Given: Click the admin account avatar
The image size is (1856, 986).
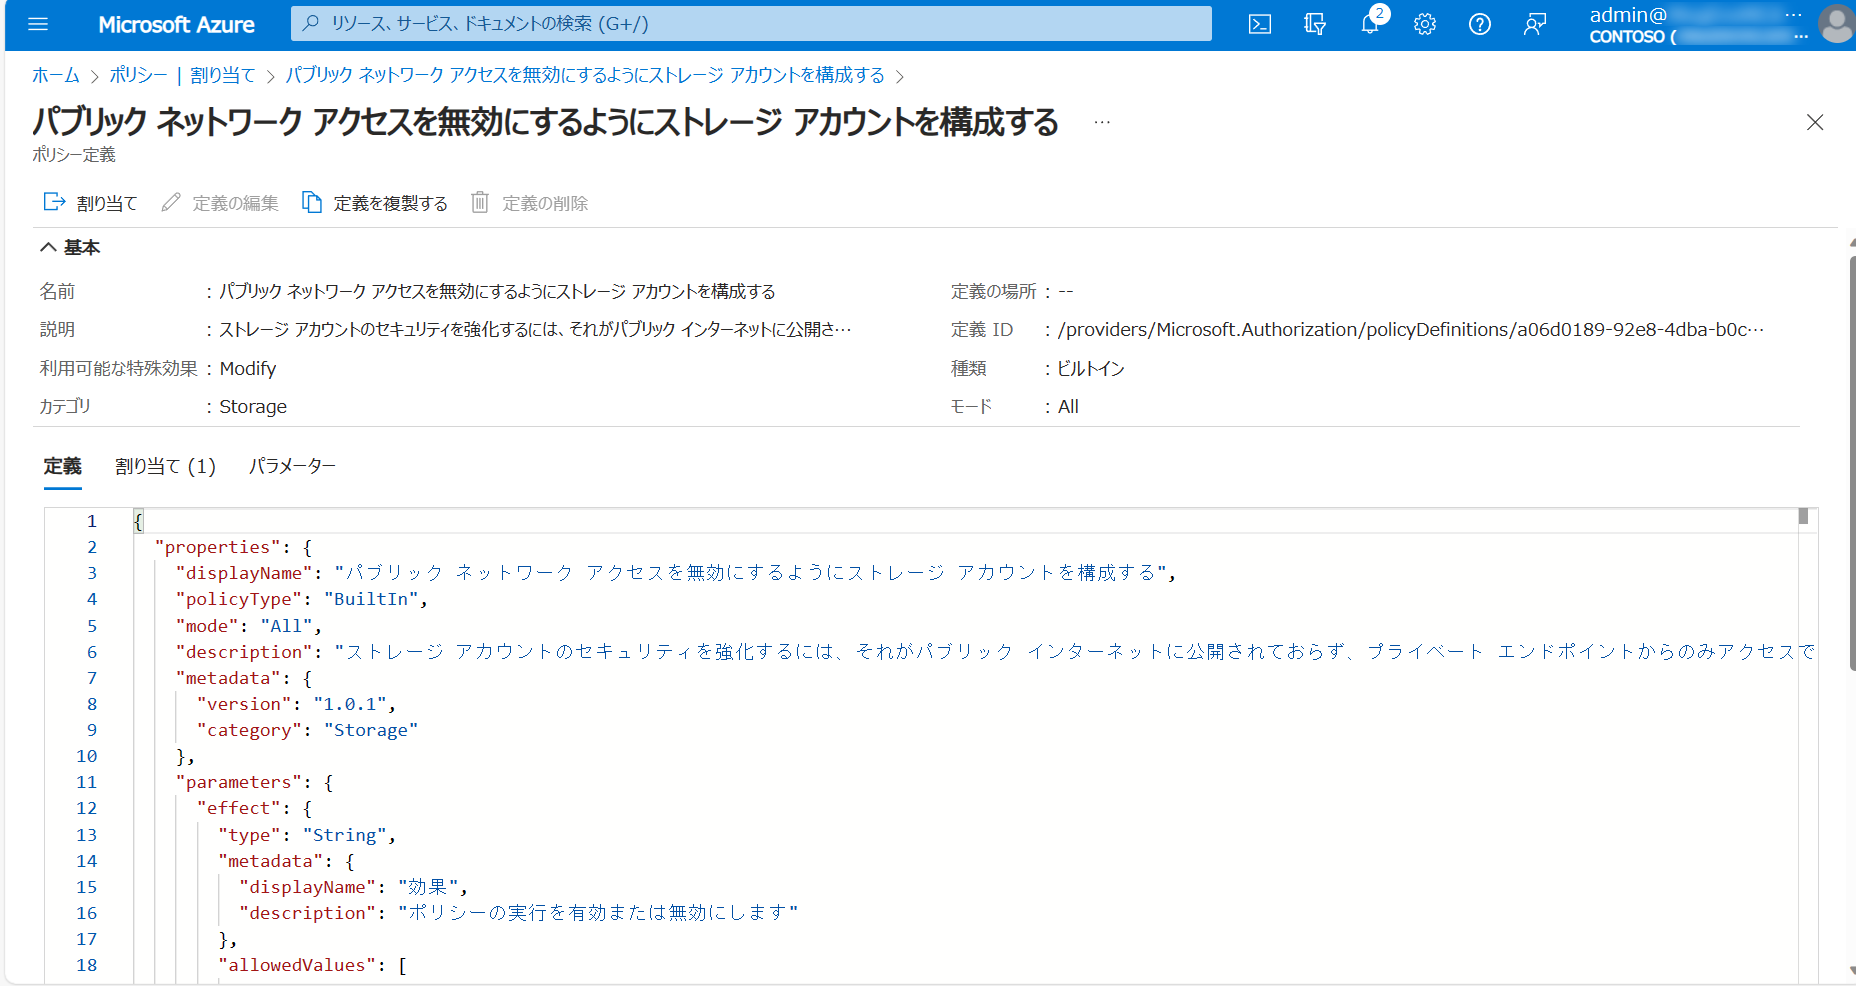Looking at the screenshot, I should tap(1836, 24).
